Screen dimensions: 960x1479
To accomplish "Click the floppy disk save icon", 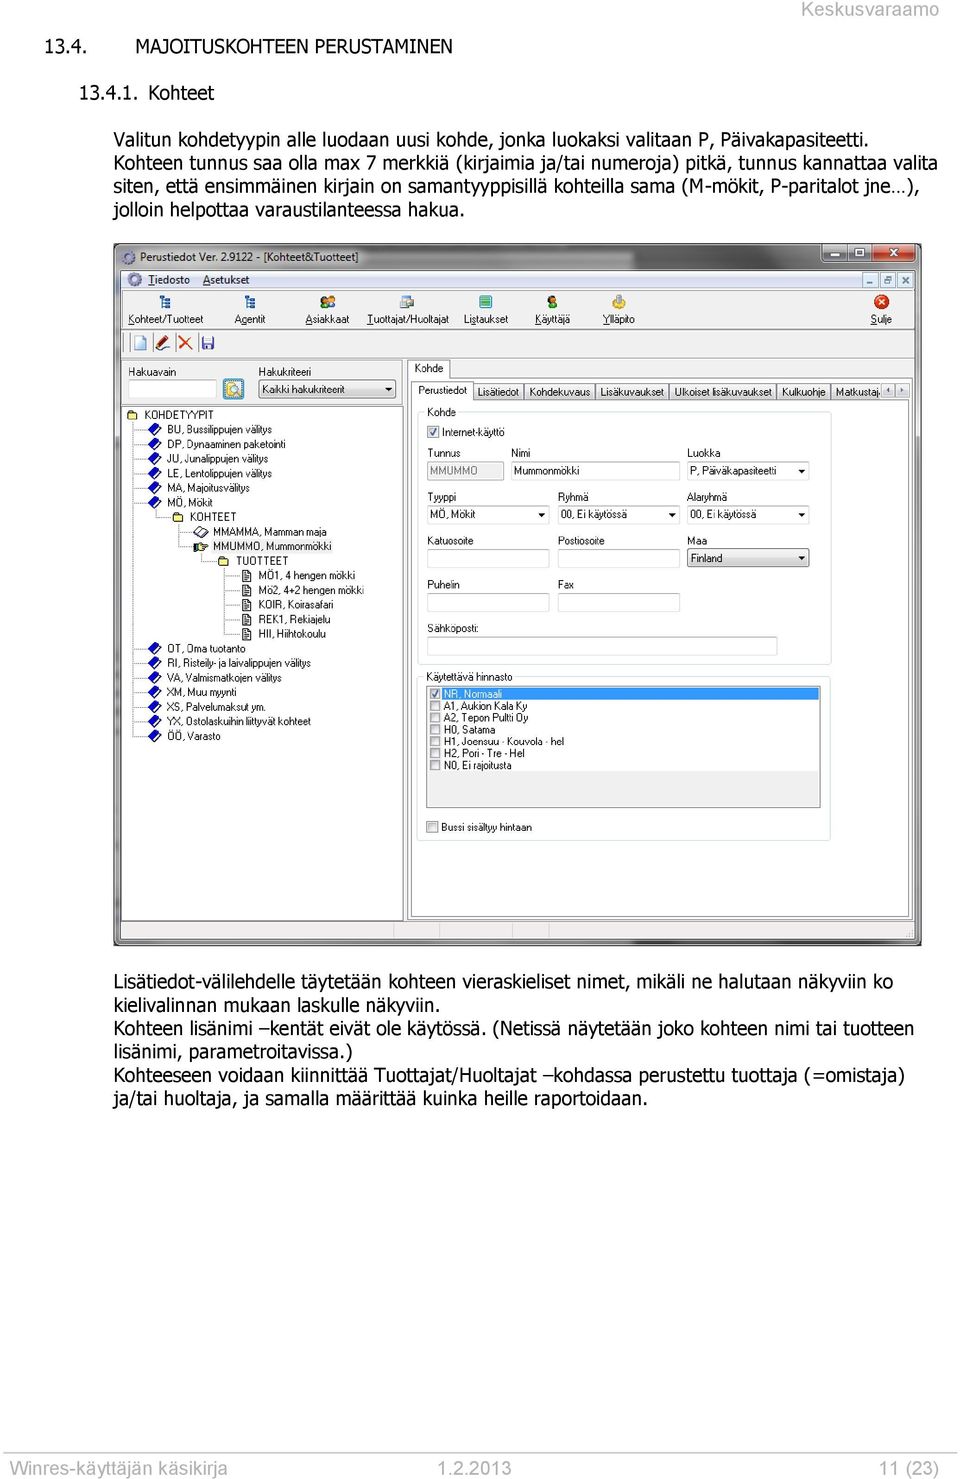I will click(x=208, y=343).
